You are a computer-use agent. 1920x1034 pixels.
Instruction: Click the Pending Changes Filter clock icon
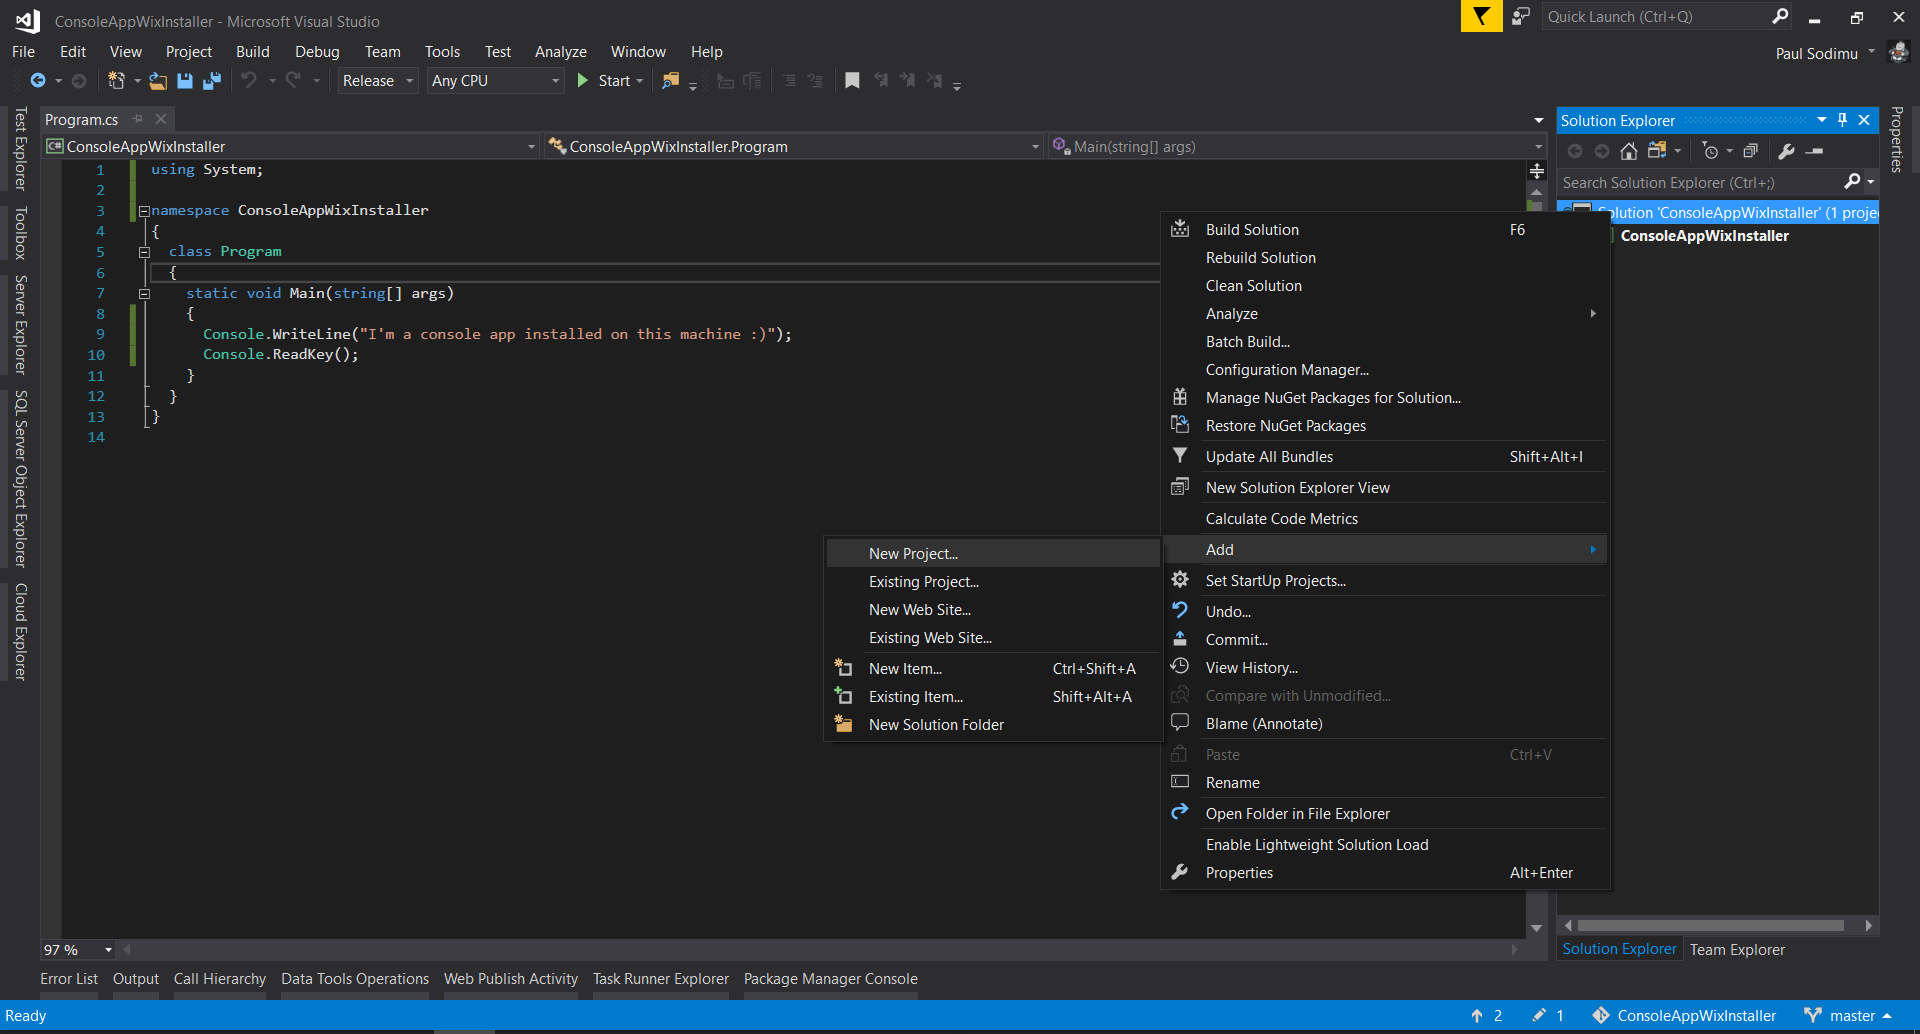[1710, 151]
